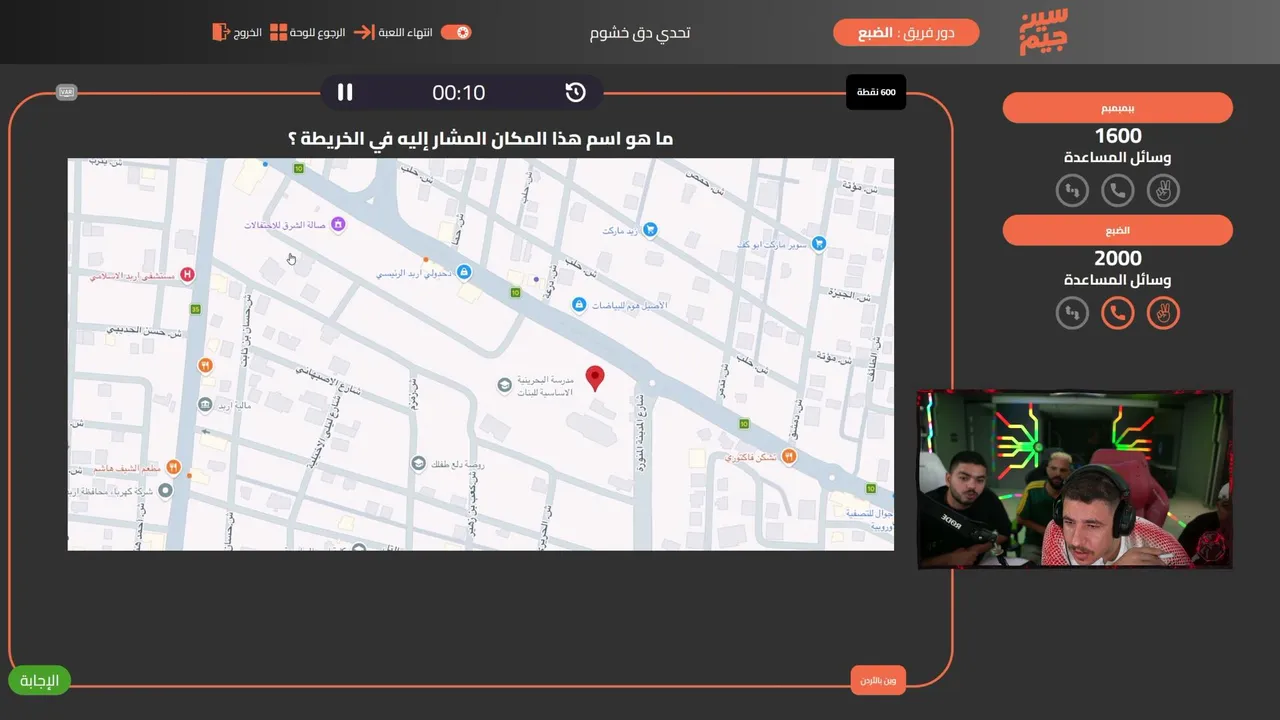Click the صالة الشرق للاحتفالات purple marker
1280x720 pixels.
tap(337, 224)
